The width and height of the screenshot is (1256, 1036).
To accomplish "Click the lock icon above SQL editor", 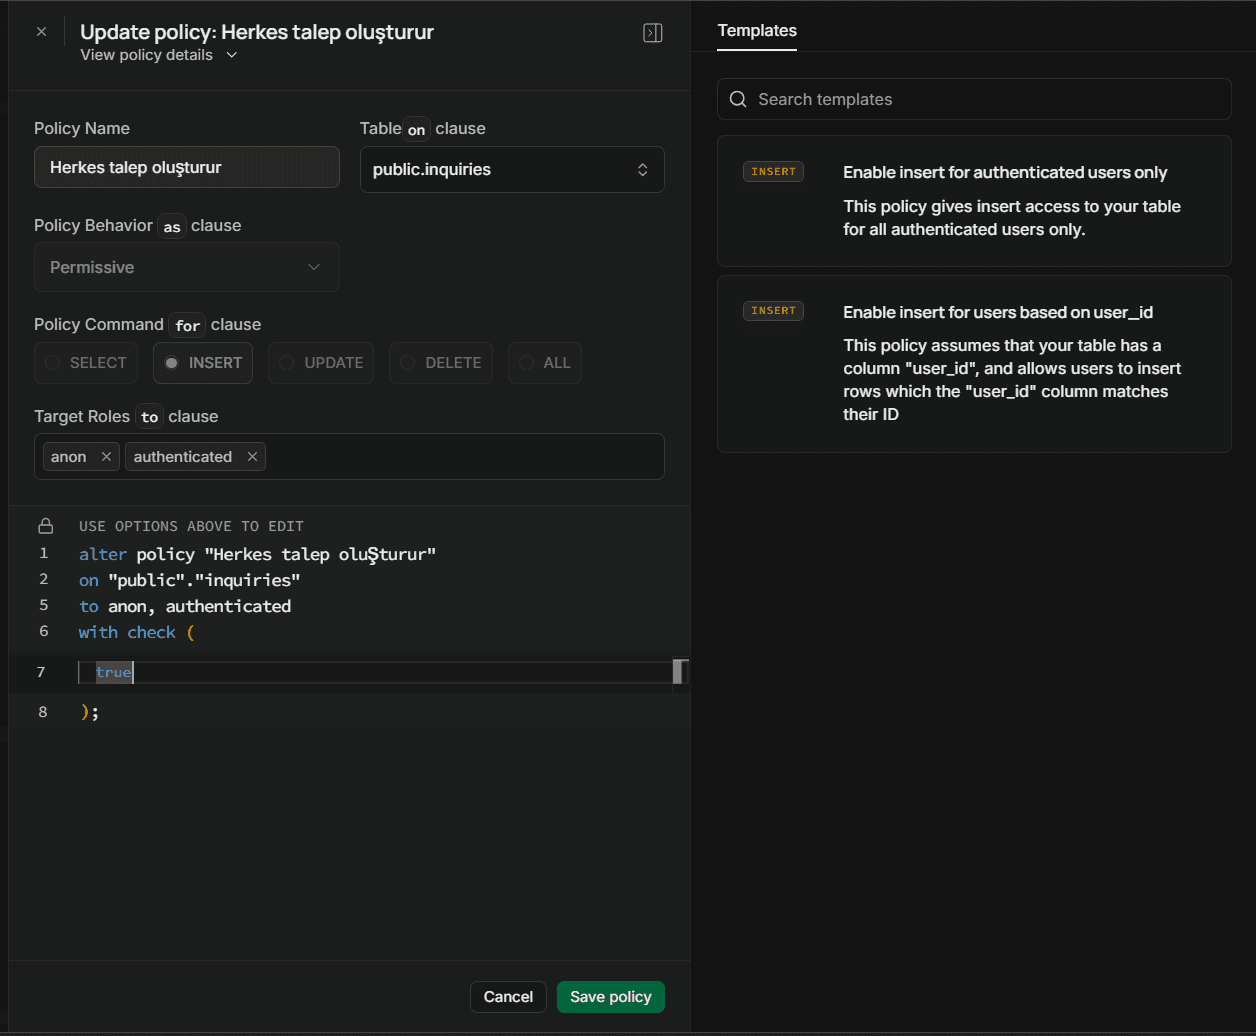I will pyautogui.click(x=45, y=526).
